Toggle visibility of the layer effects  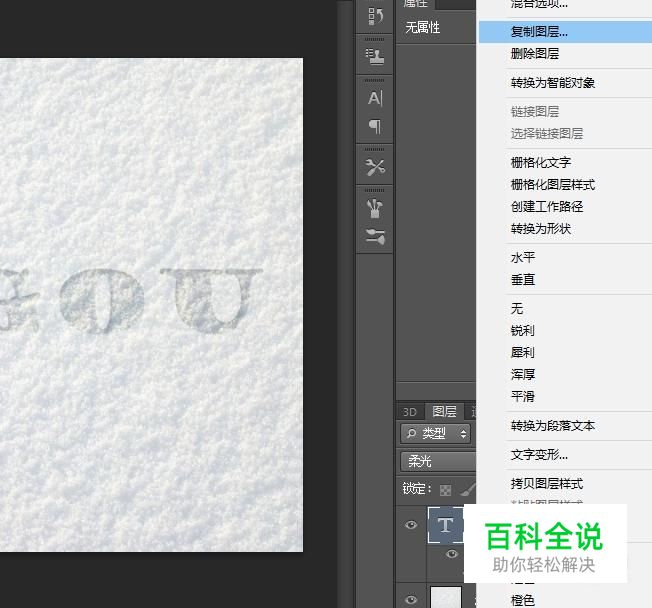point(452,554)
